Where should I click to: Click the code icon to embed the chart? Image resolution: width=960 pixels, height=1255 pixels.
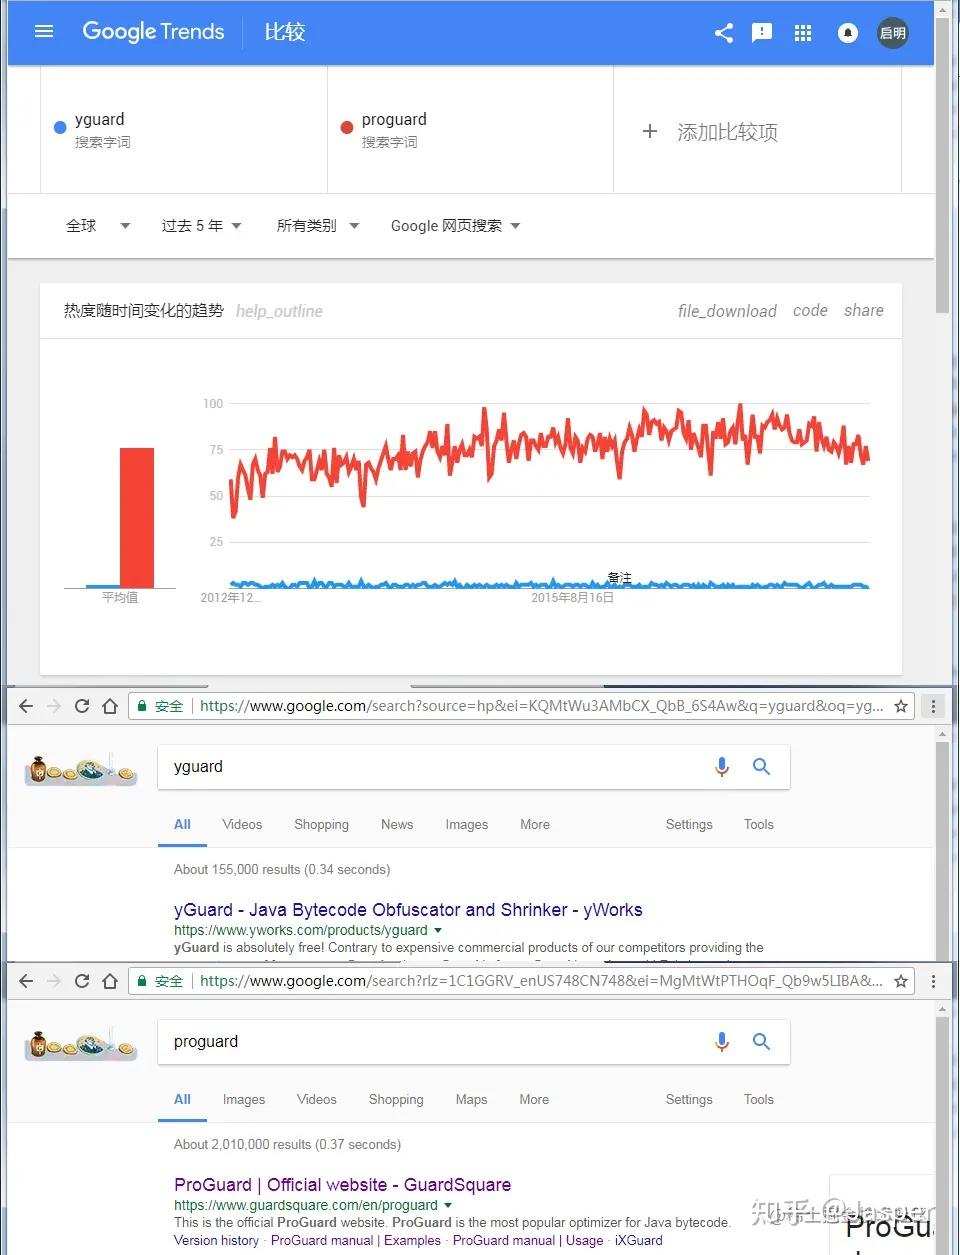pyautogui.click(x=810, y=310)
